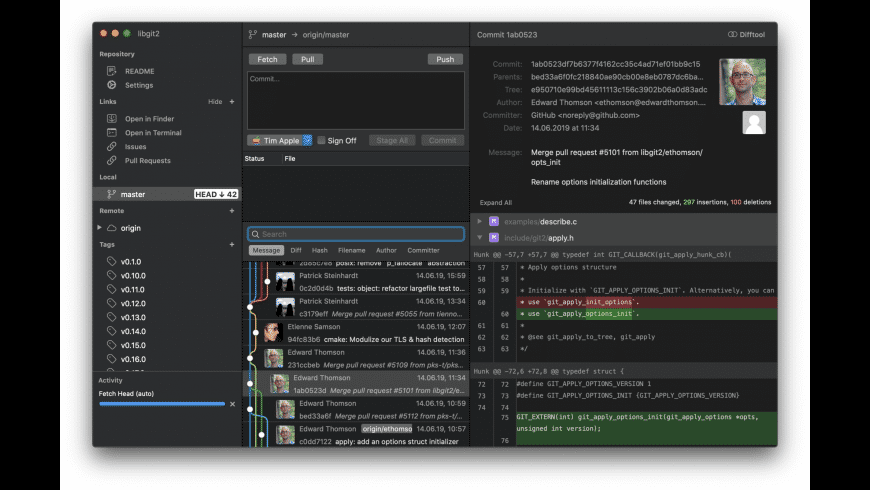Click the Commit button
This screenshot has width=870, height=490.
pos(442,140)
